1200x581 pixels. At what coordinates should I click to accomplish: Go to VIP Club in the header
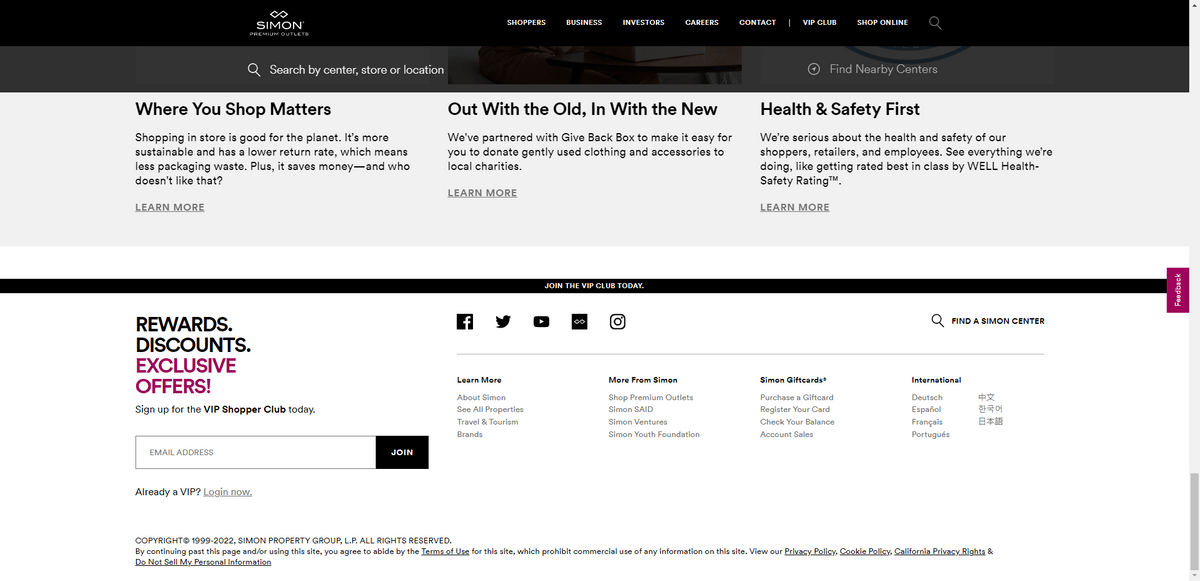(x=819, y=22)
